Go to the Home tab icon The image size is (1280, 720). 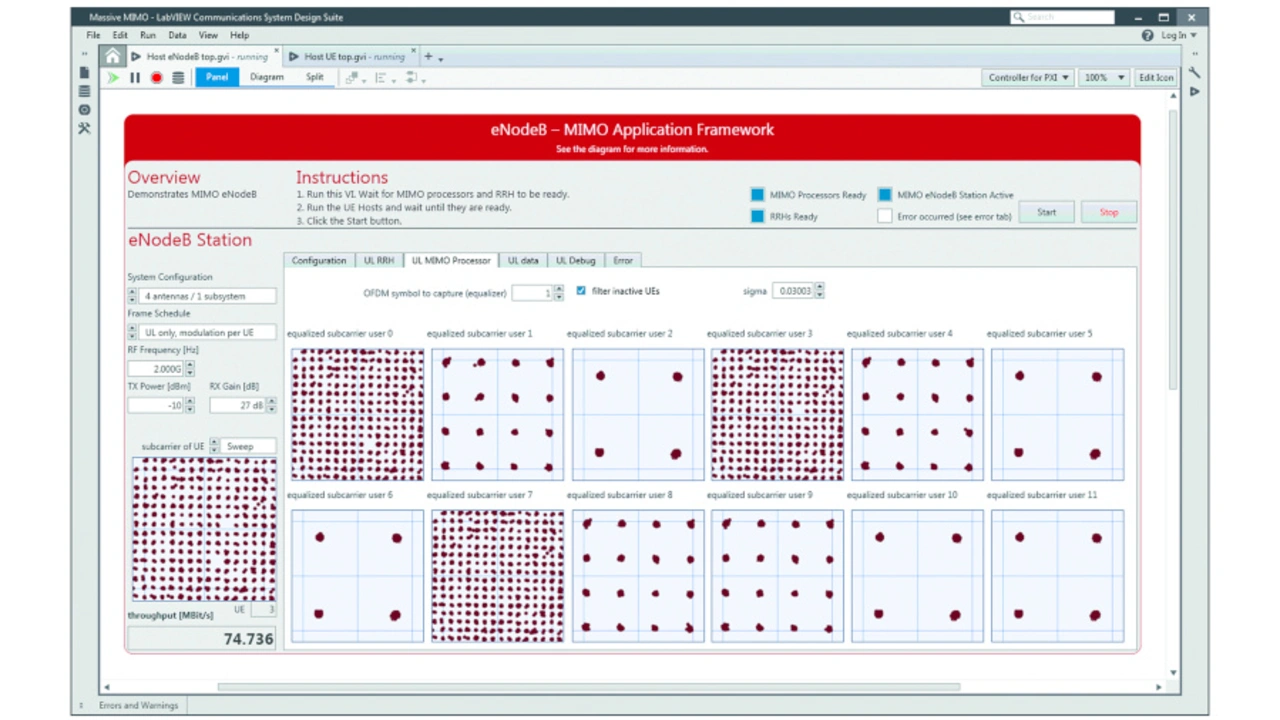[x=113, y=56]
